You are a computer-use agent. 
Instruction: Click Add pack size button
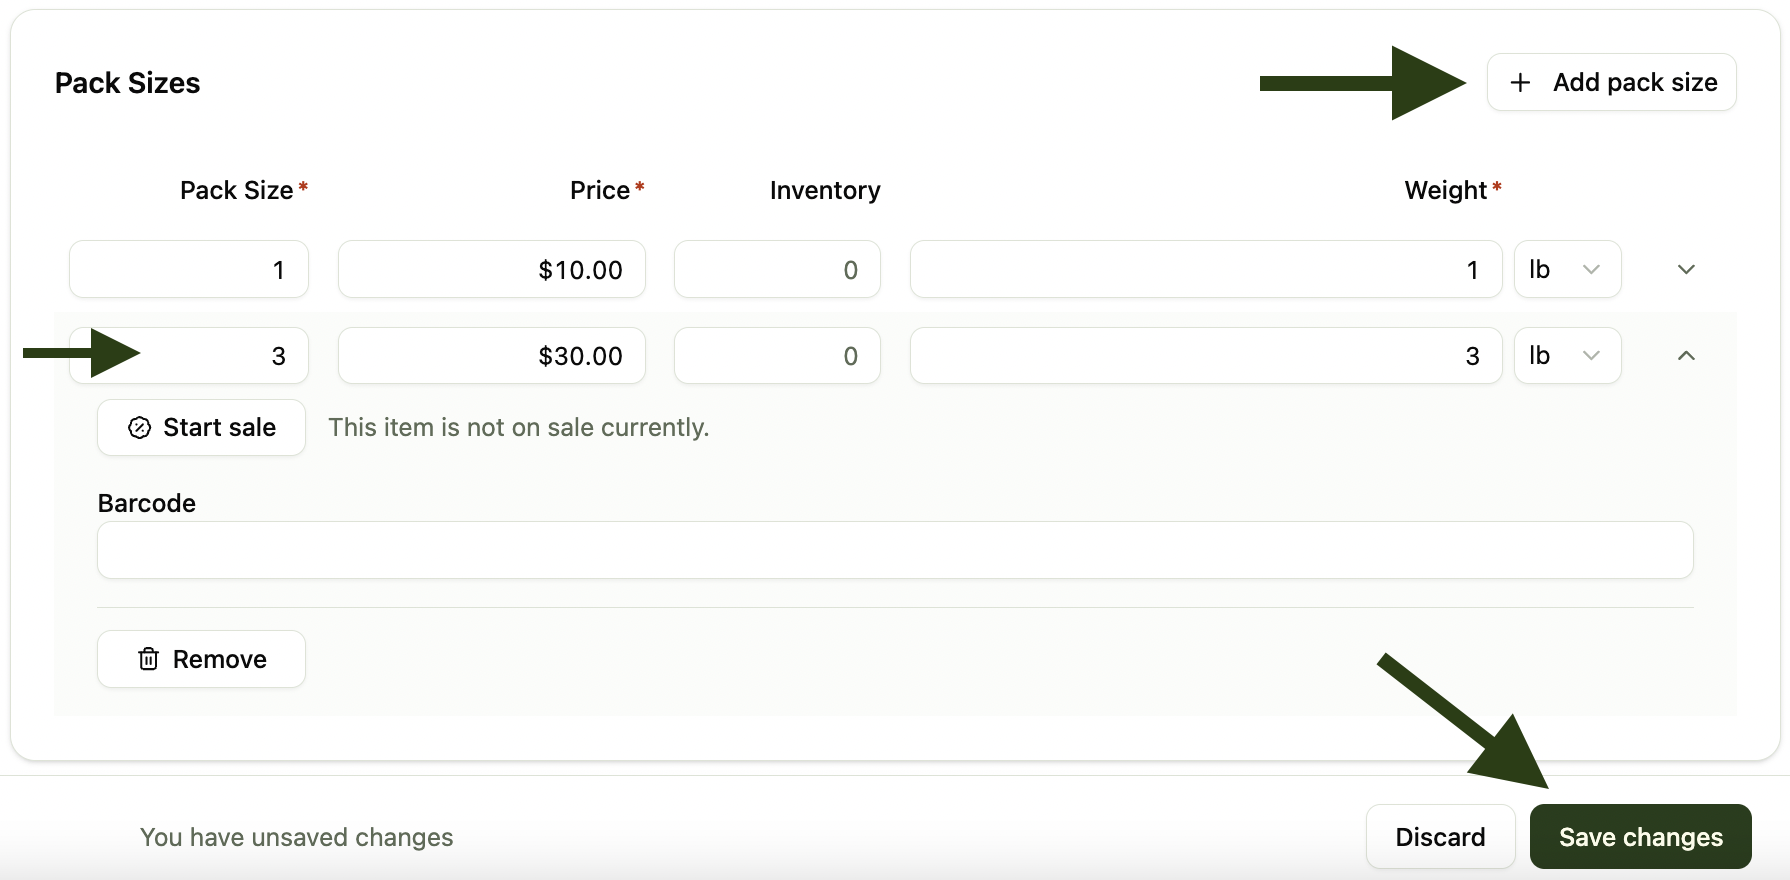tap(1611, 82)
